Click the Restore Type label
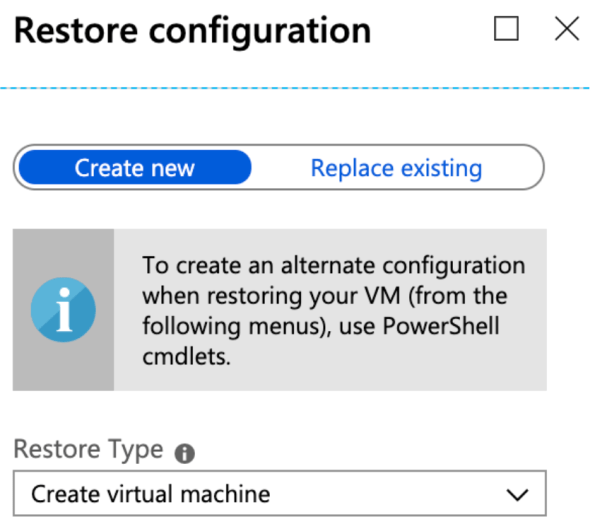Image resolution: width=595 pixels, height=529 pixels. tap(88, 450)
